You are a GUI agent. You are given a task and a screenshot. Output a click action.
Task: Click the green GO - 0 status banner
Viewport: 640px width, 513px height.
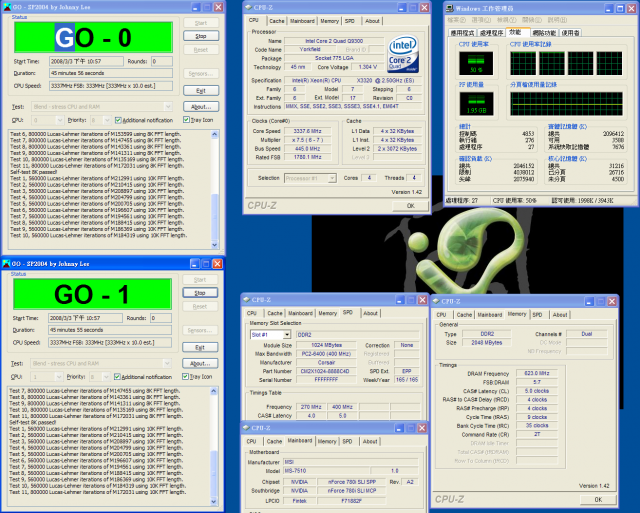[93, 37]
